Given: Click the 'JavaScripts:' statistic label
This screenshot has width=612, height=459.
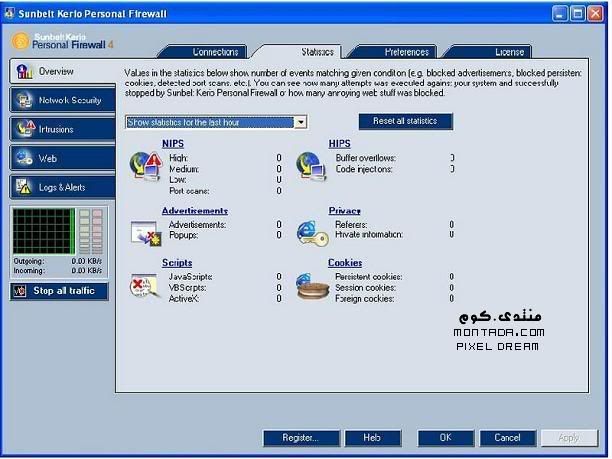Looking at the screenshot, I should tap(190, 277).
